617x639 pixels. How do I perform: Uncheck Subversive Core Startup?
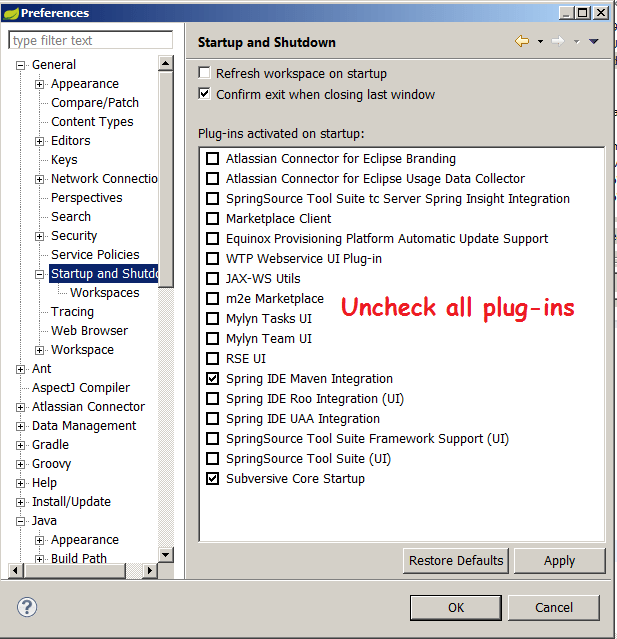coord(212,478)
